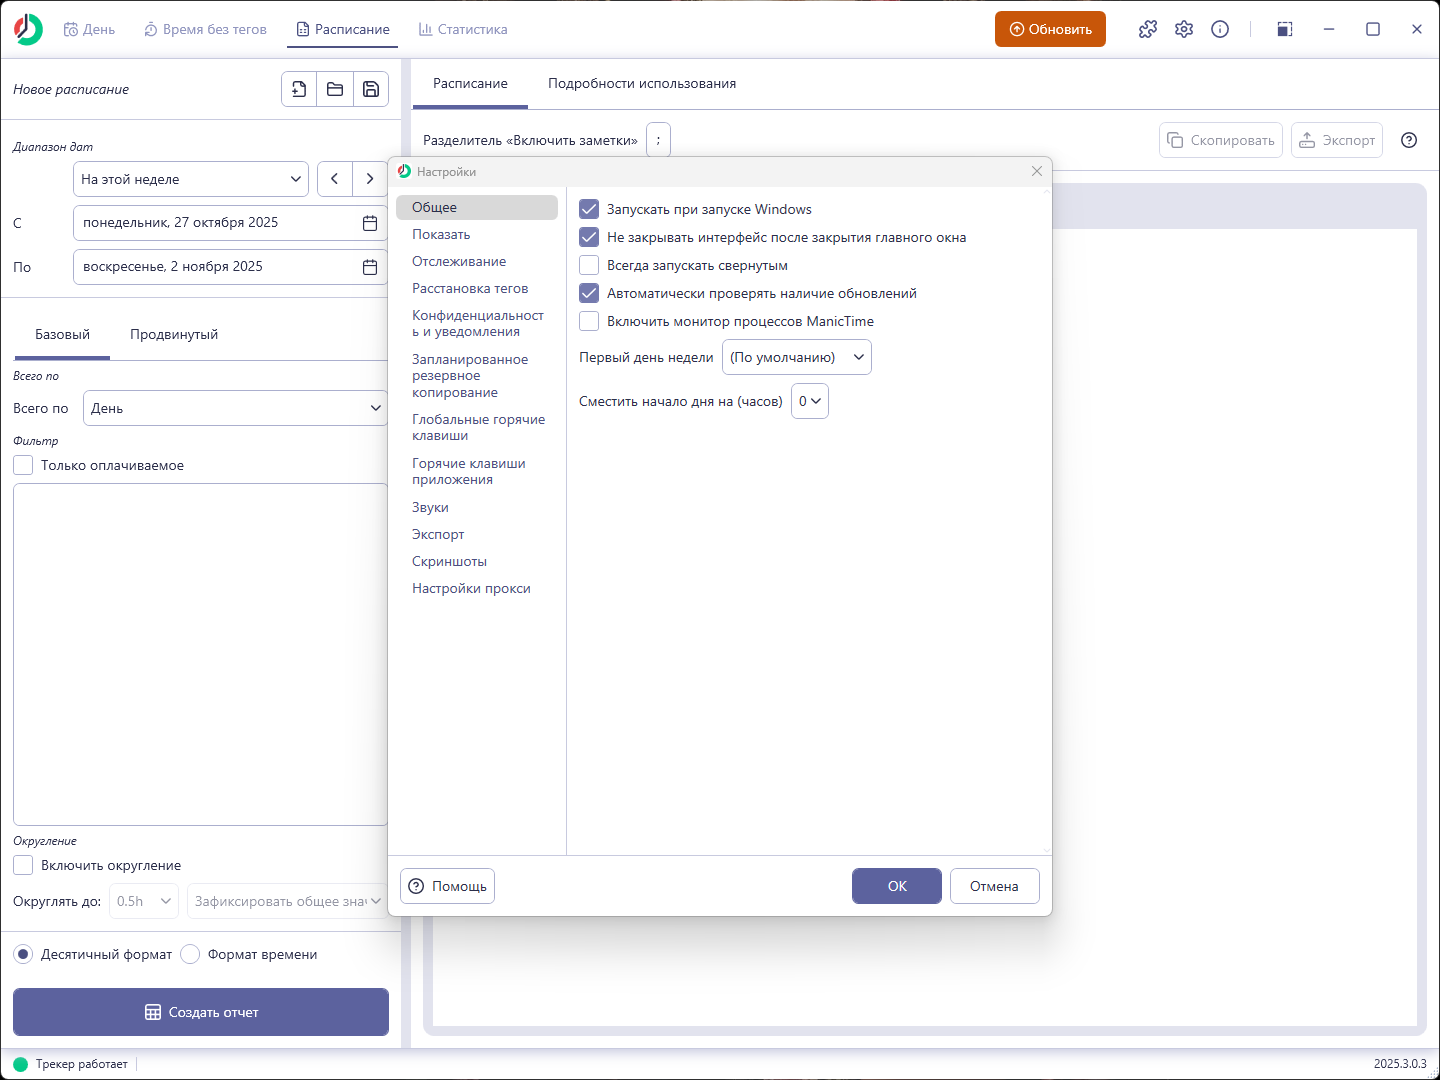This screenshot has height=1080, width=1440.
Task: Open the plugins puzzle icon
Action: tap(1148, 29)
